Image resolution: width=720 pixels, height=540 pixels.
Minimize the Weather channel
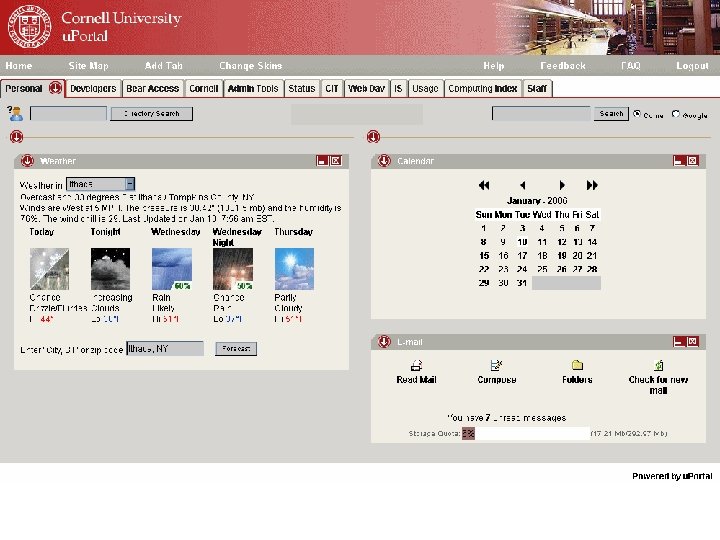322,161
